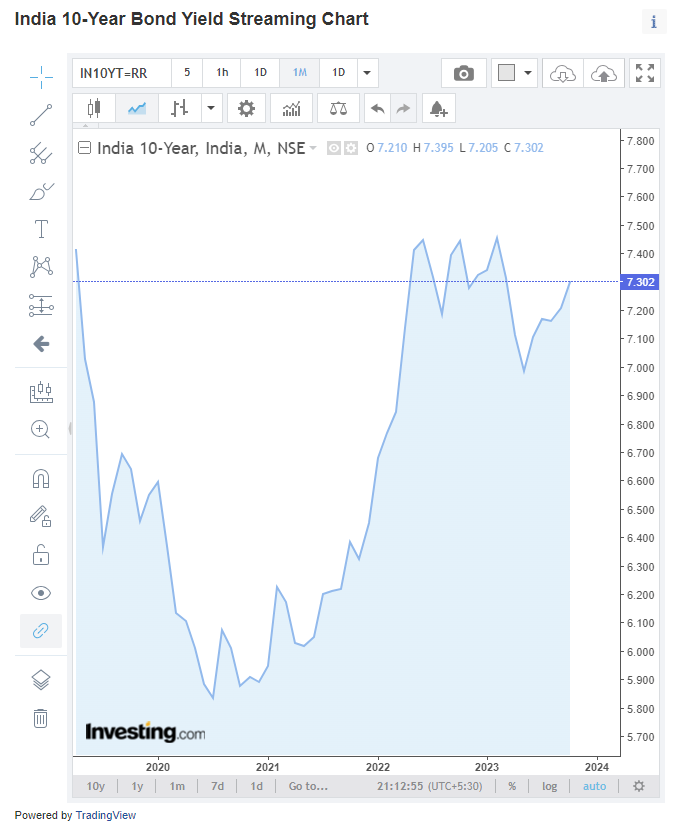Image resolution: width=674 pixels, height=824 pixels.
Task: Expand the interval dropdown arrow
Action: [x=367, y=73]
